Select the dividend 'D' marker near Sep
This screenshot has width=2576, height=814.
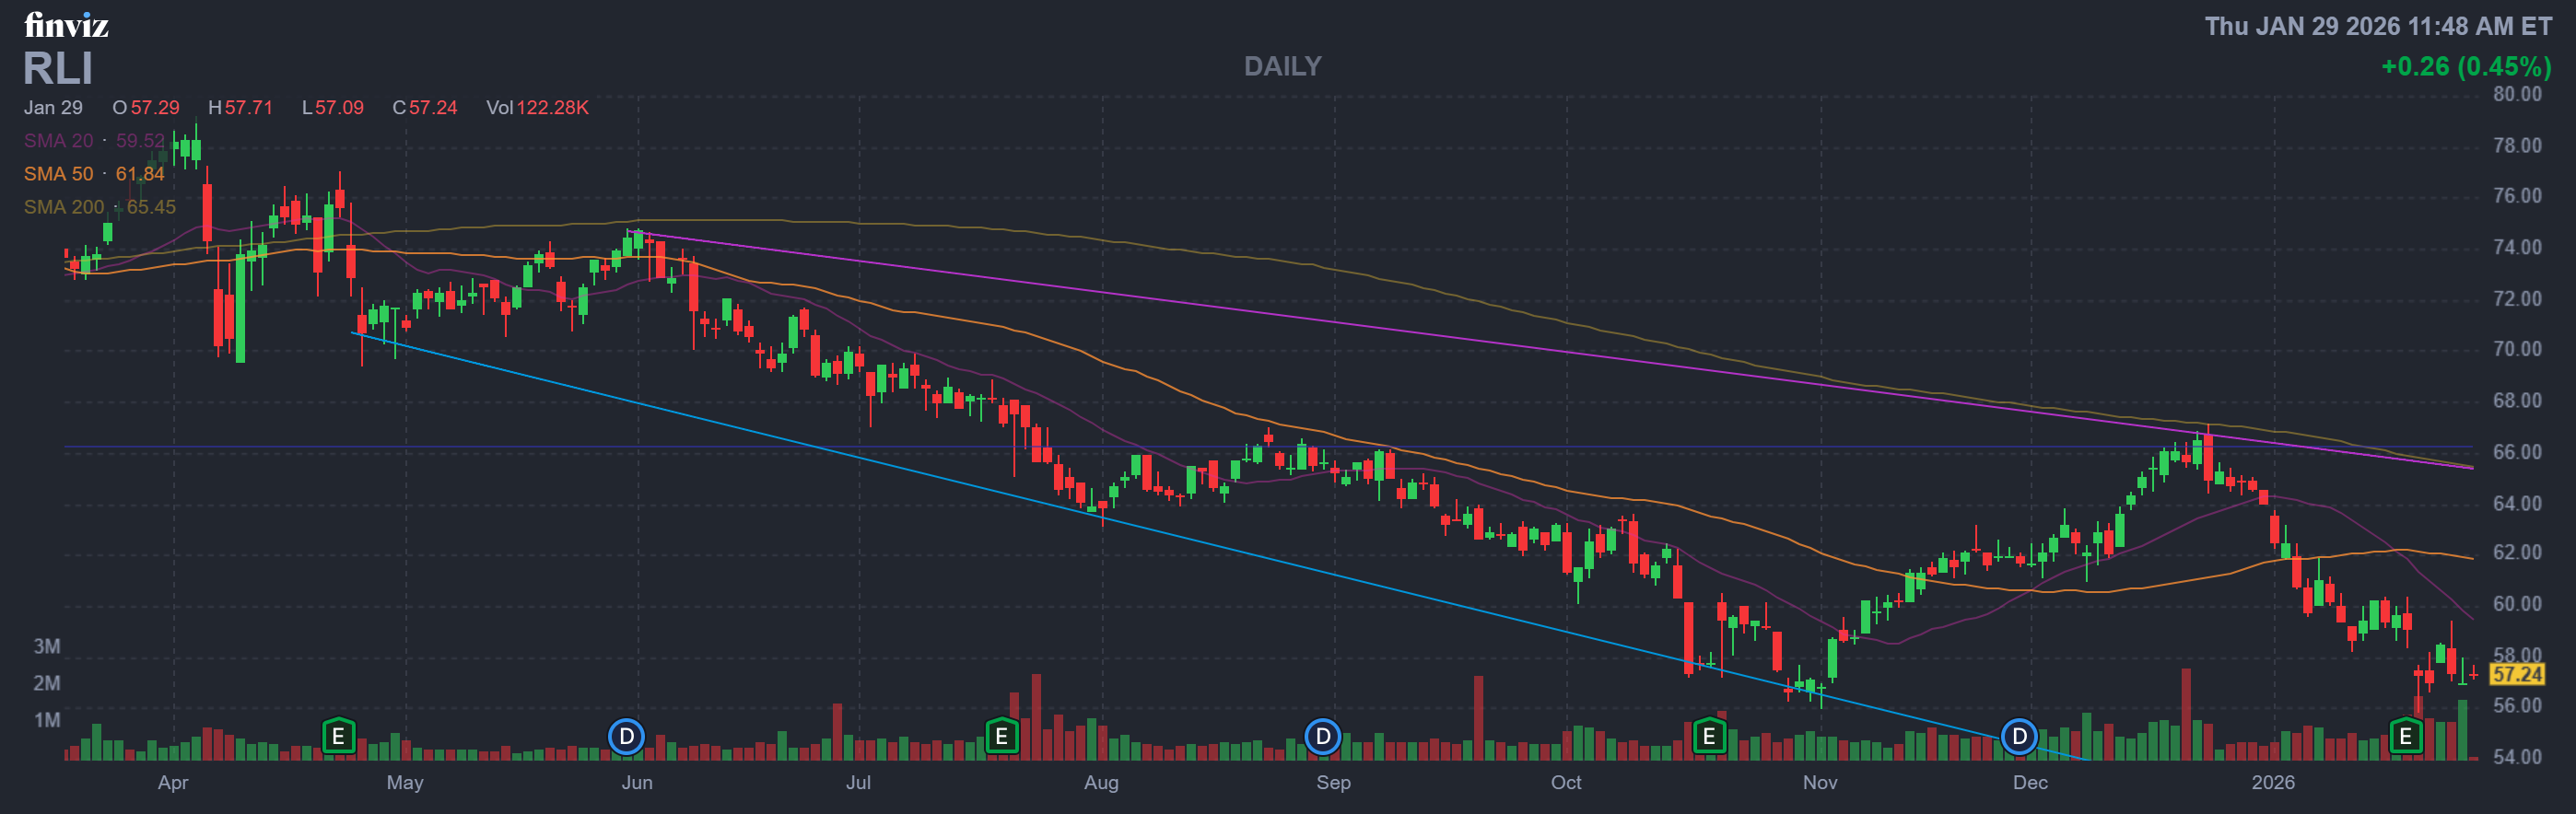tap(1322, 737)
